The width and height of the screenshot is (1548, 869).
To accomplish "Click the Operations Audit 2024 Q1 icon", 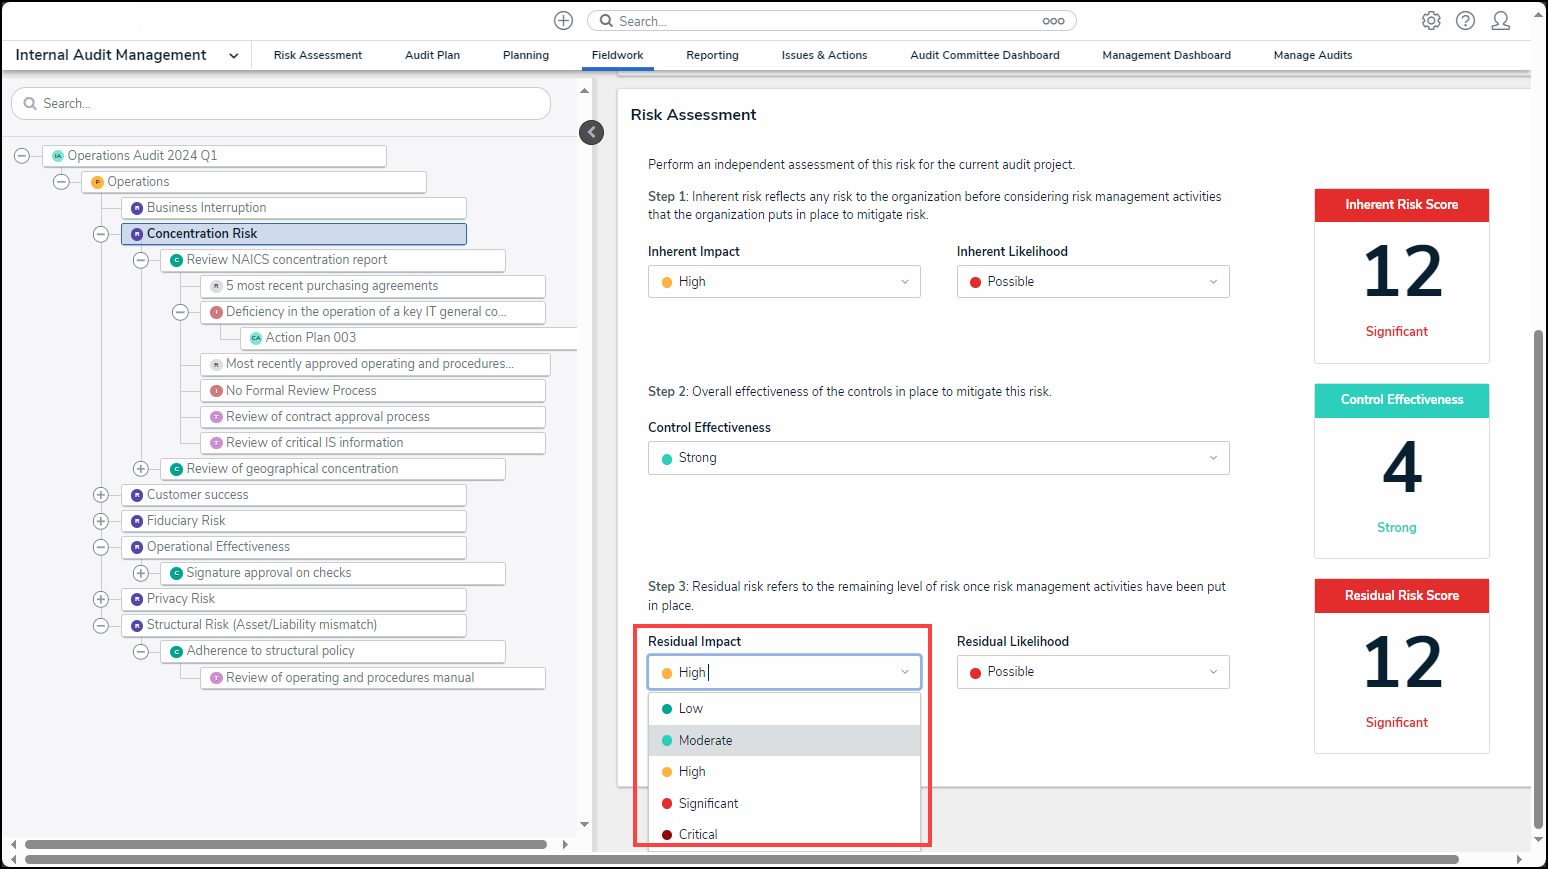I will [x=58, y=156].
